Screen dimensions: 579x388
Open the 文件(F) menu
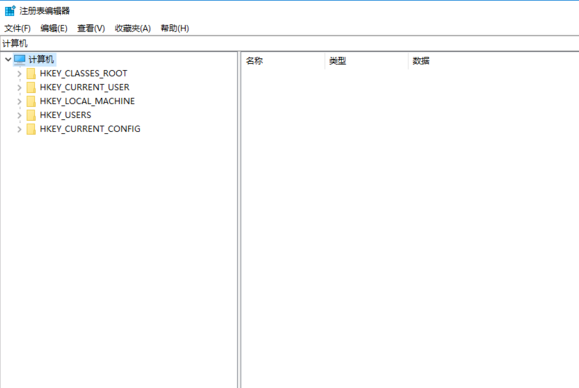(x=17, y=28)
